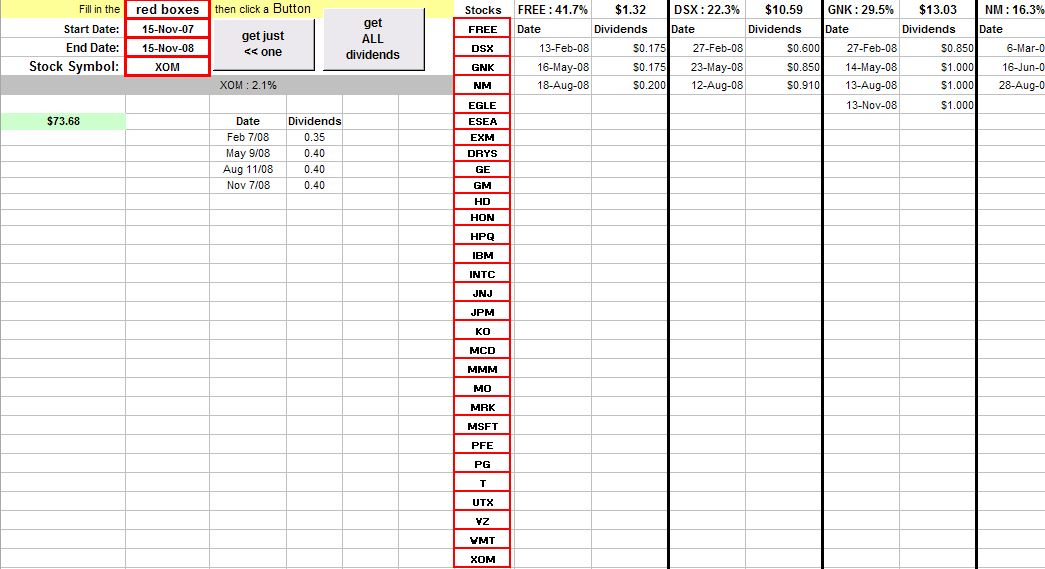
Task: Click the 18-Aug-08 date under FREE
Action: coord(552,85)
